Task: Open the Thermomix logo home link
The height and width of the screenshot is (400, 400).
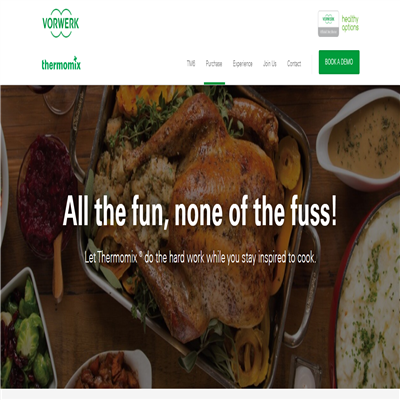Action: pos(61,63)
